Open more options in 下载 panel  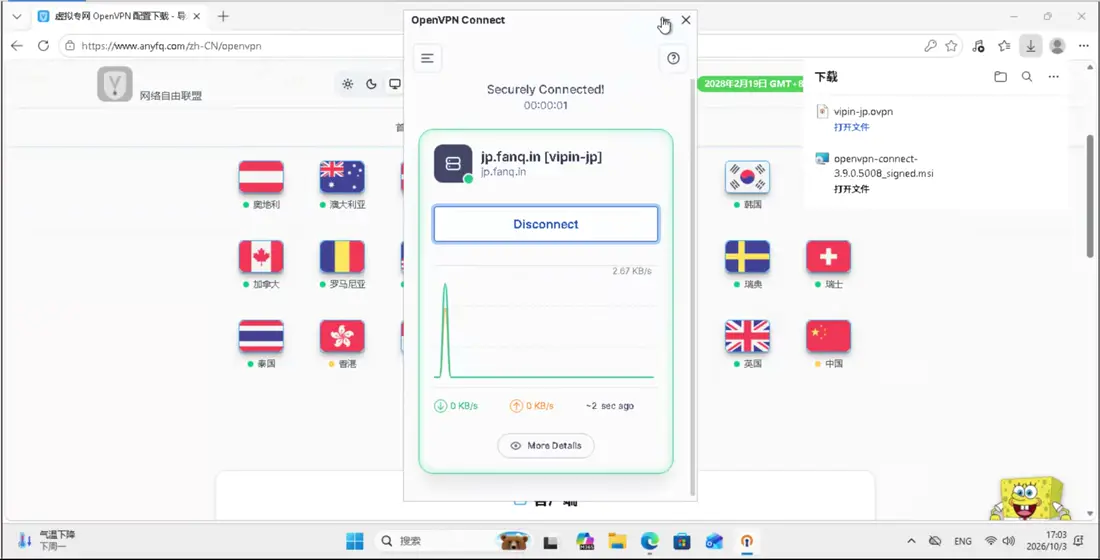tap(1054, 76)
